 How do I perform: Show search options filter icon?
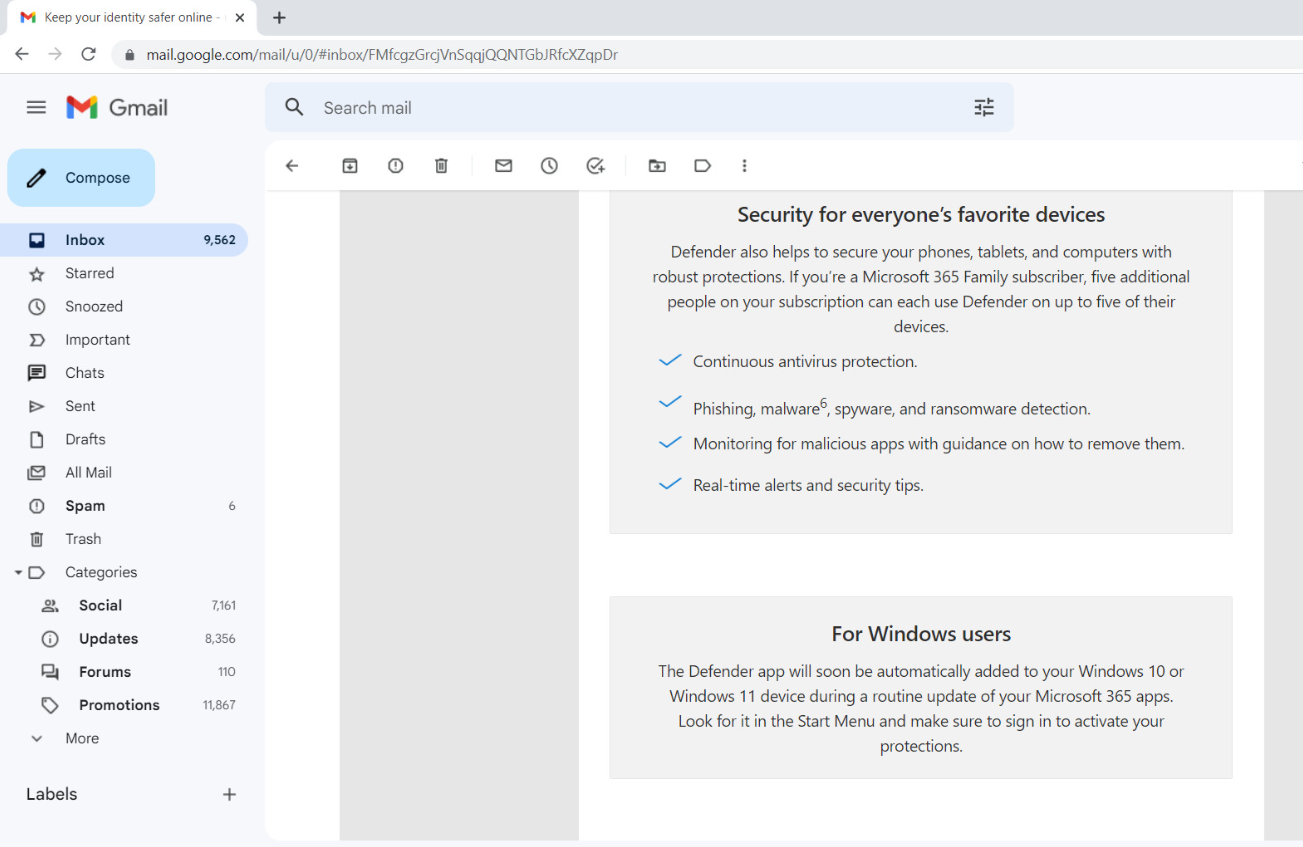pos(984,107)
